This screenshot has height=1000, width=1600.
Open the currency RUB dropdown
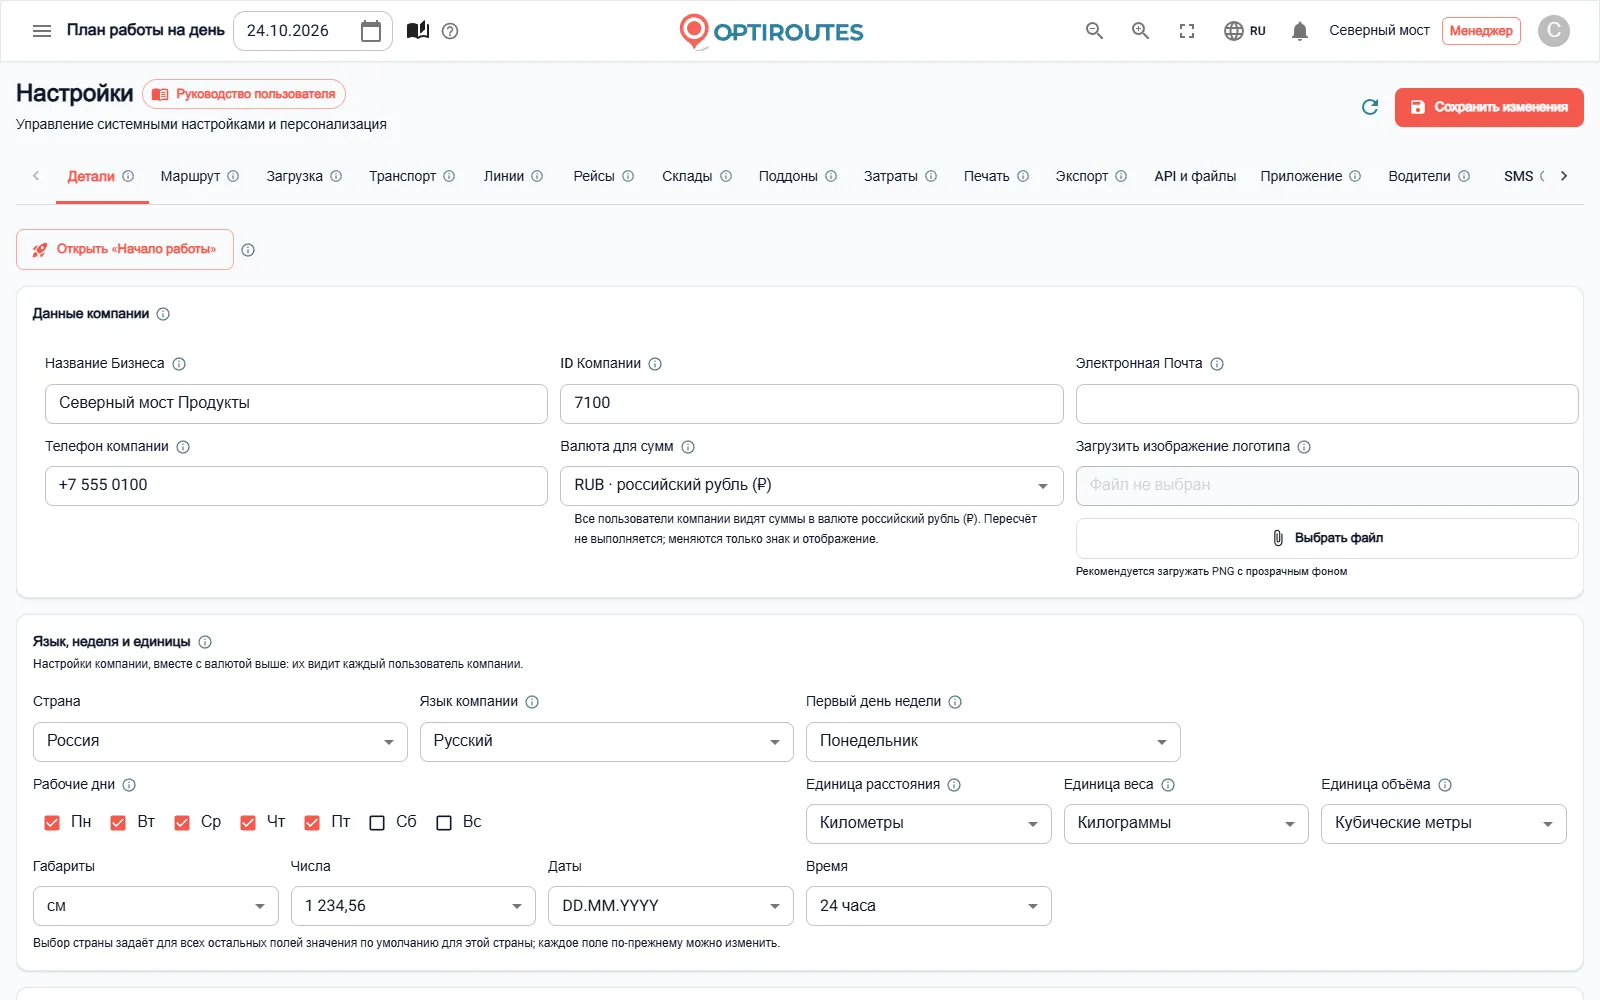pyautogui.click(x=811, y=486)
